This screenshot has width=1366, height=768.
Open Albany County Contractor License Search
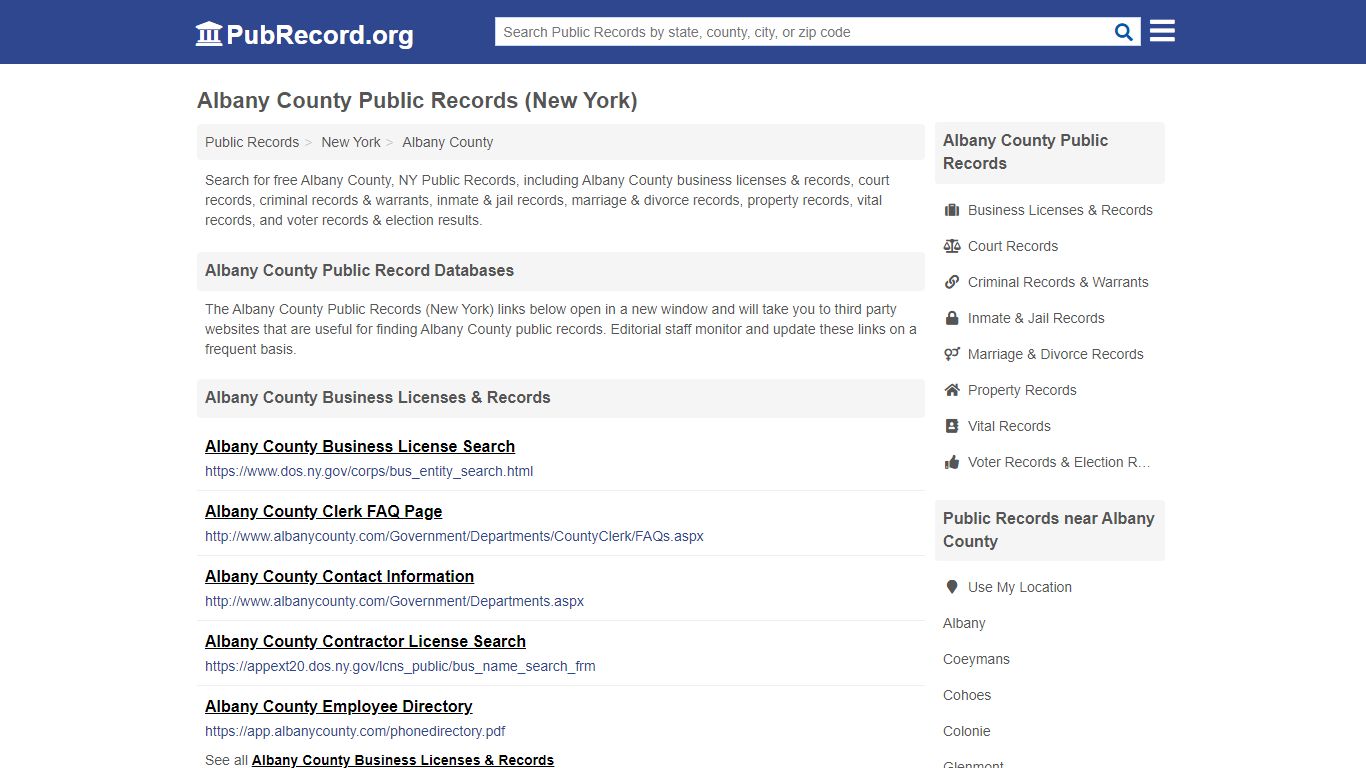pyautogui.click(x=365, y=641)
